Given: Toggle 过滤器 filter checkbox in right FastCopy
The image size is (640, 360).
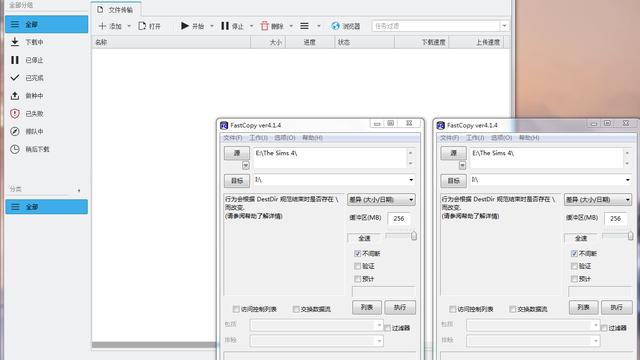Looking at the screenshot, I should tap(604, 328).
